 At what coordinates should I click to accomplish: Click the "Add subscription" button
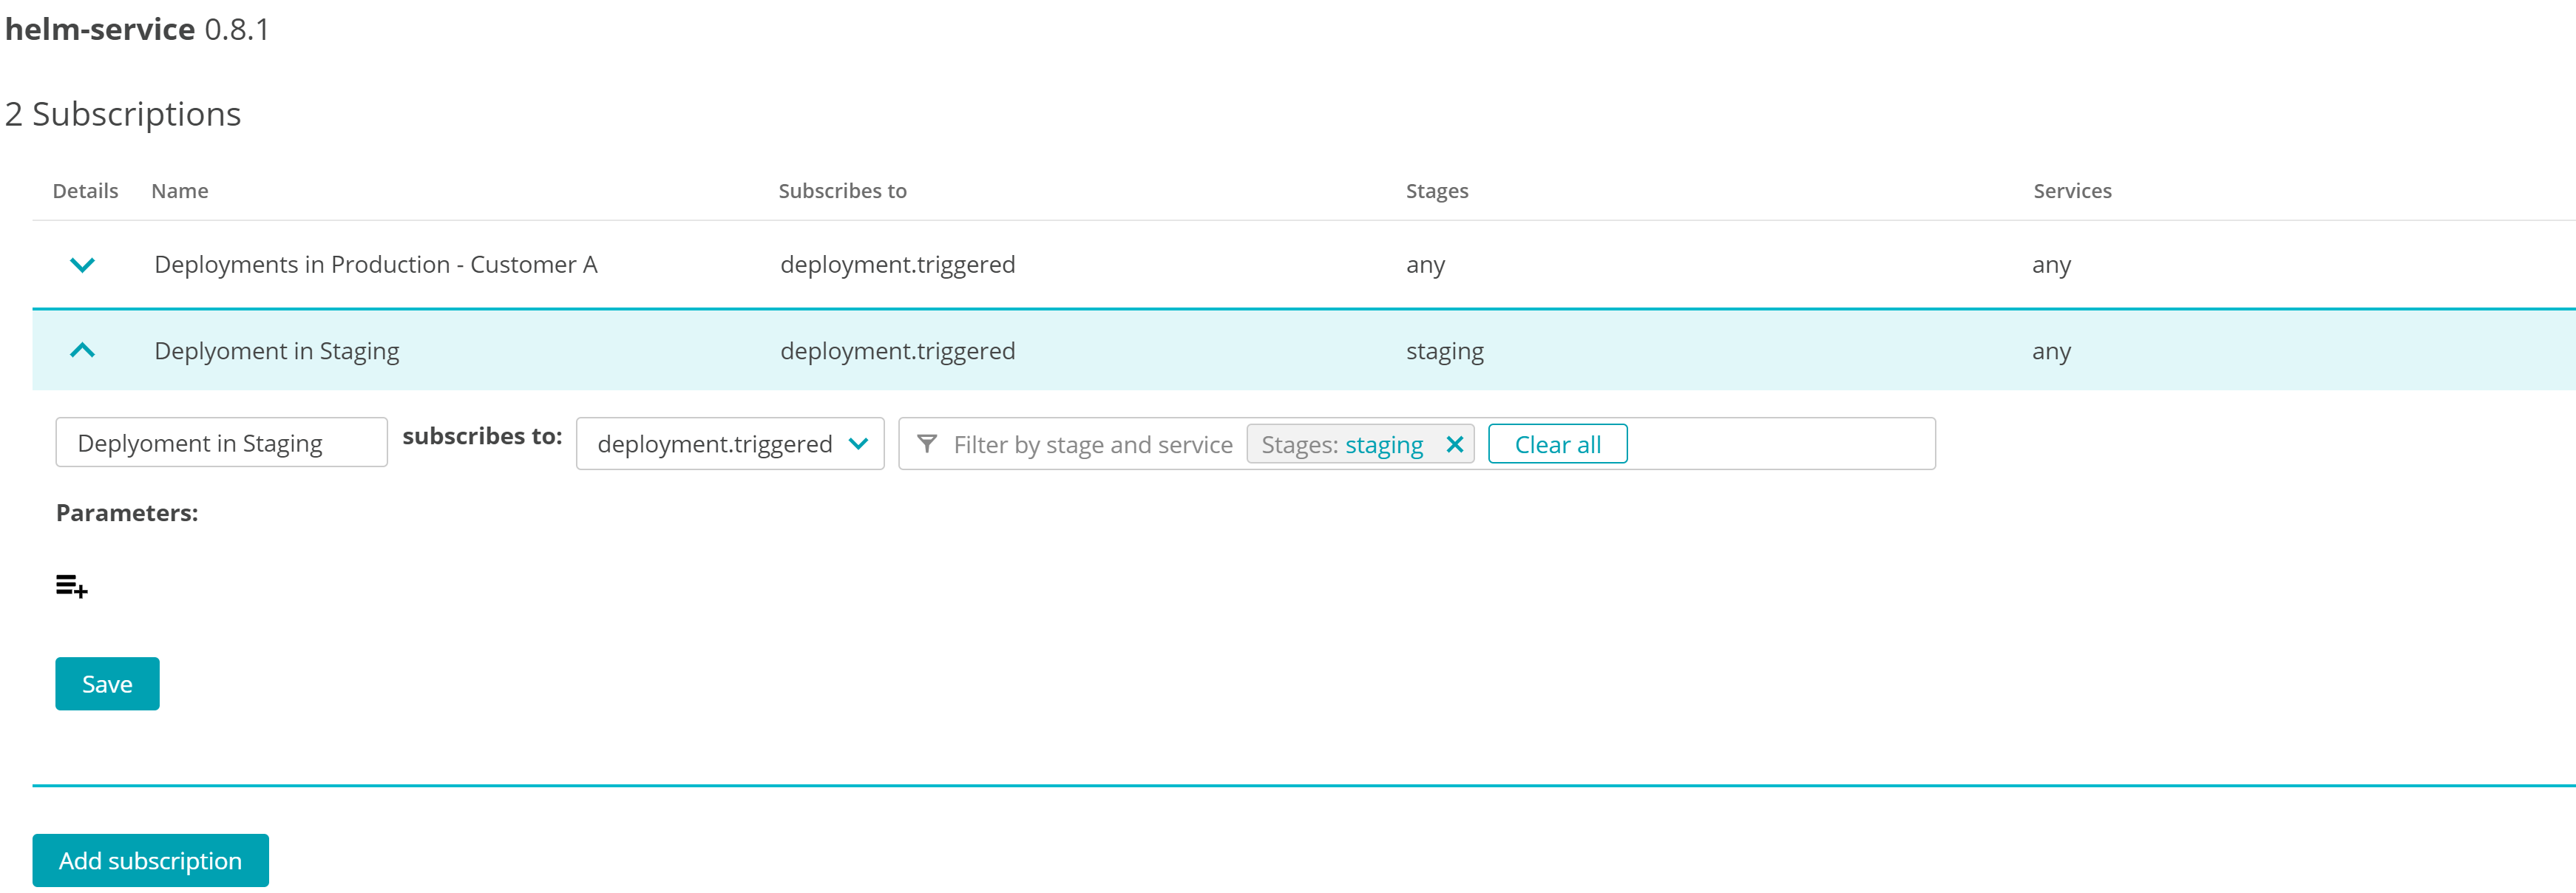click(x=150, y=859)
